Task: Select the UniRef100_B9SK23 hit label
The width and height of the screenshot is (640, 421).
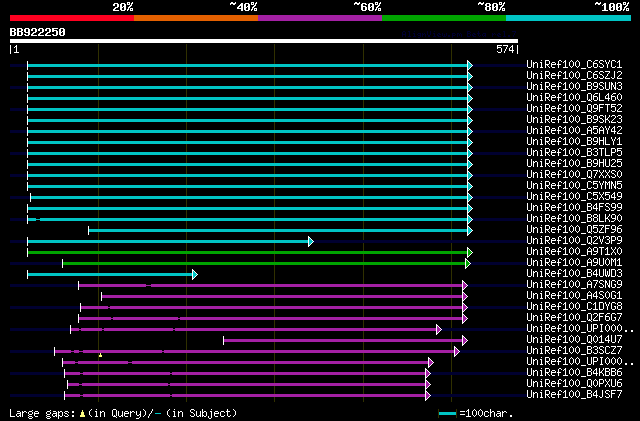Action: (574, 119)
